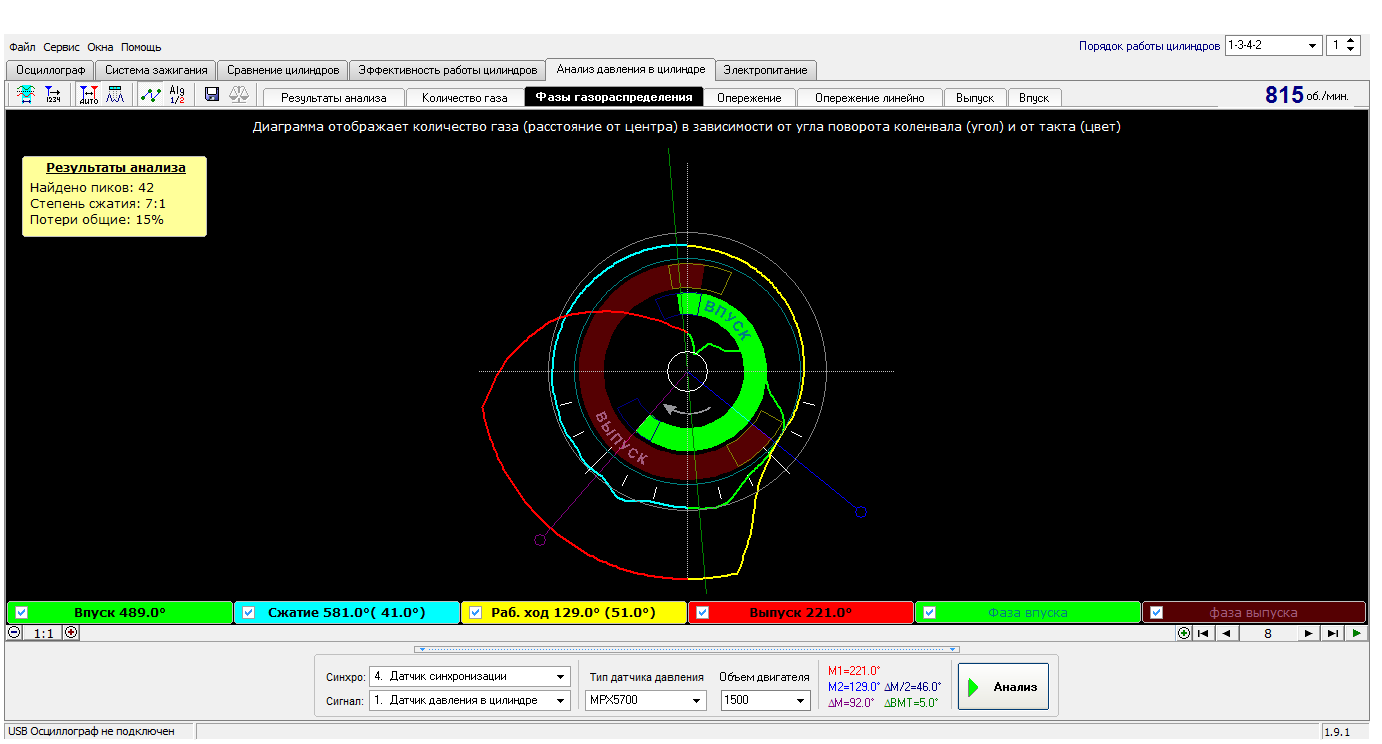Open the Помощь menu
Screen dimensions: 1382x744
click(141, 47)
